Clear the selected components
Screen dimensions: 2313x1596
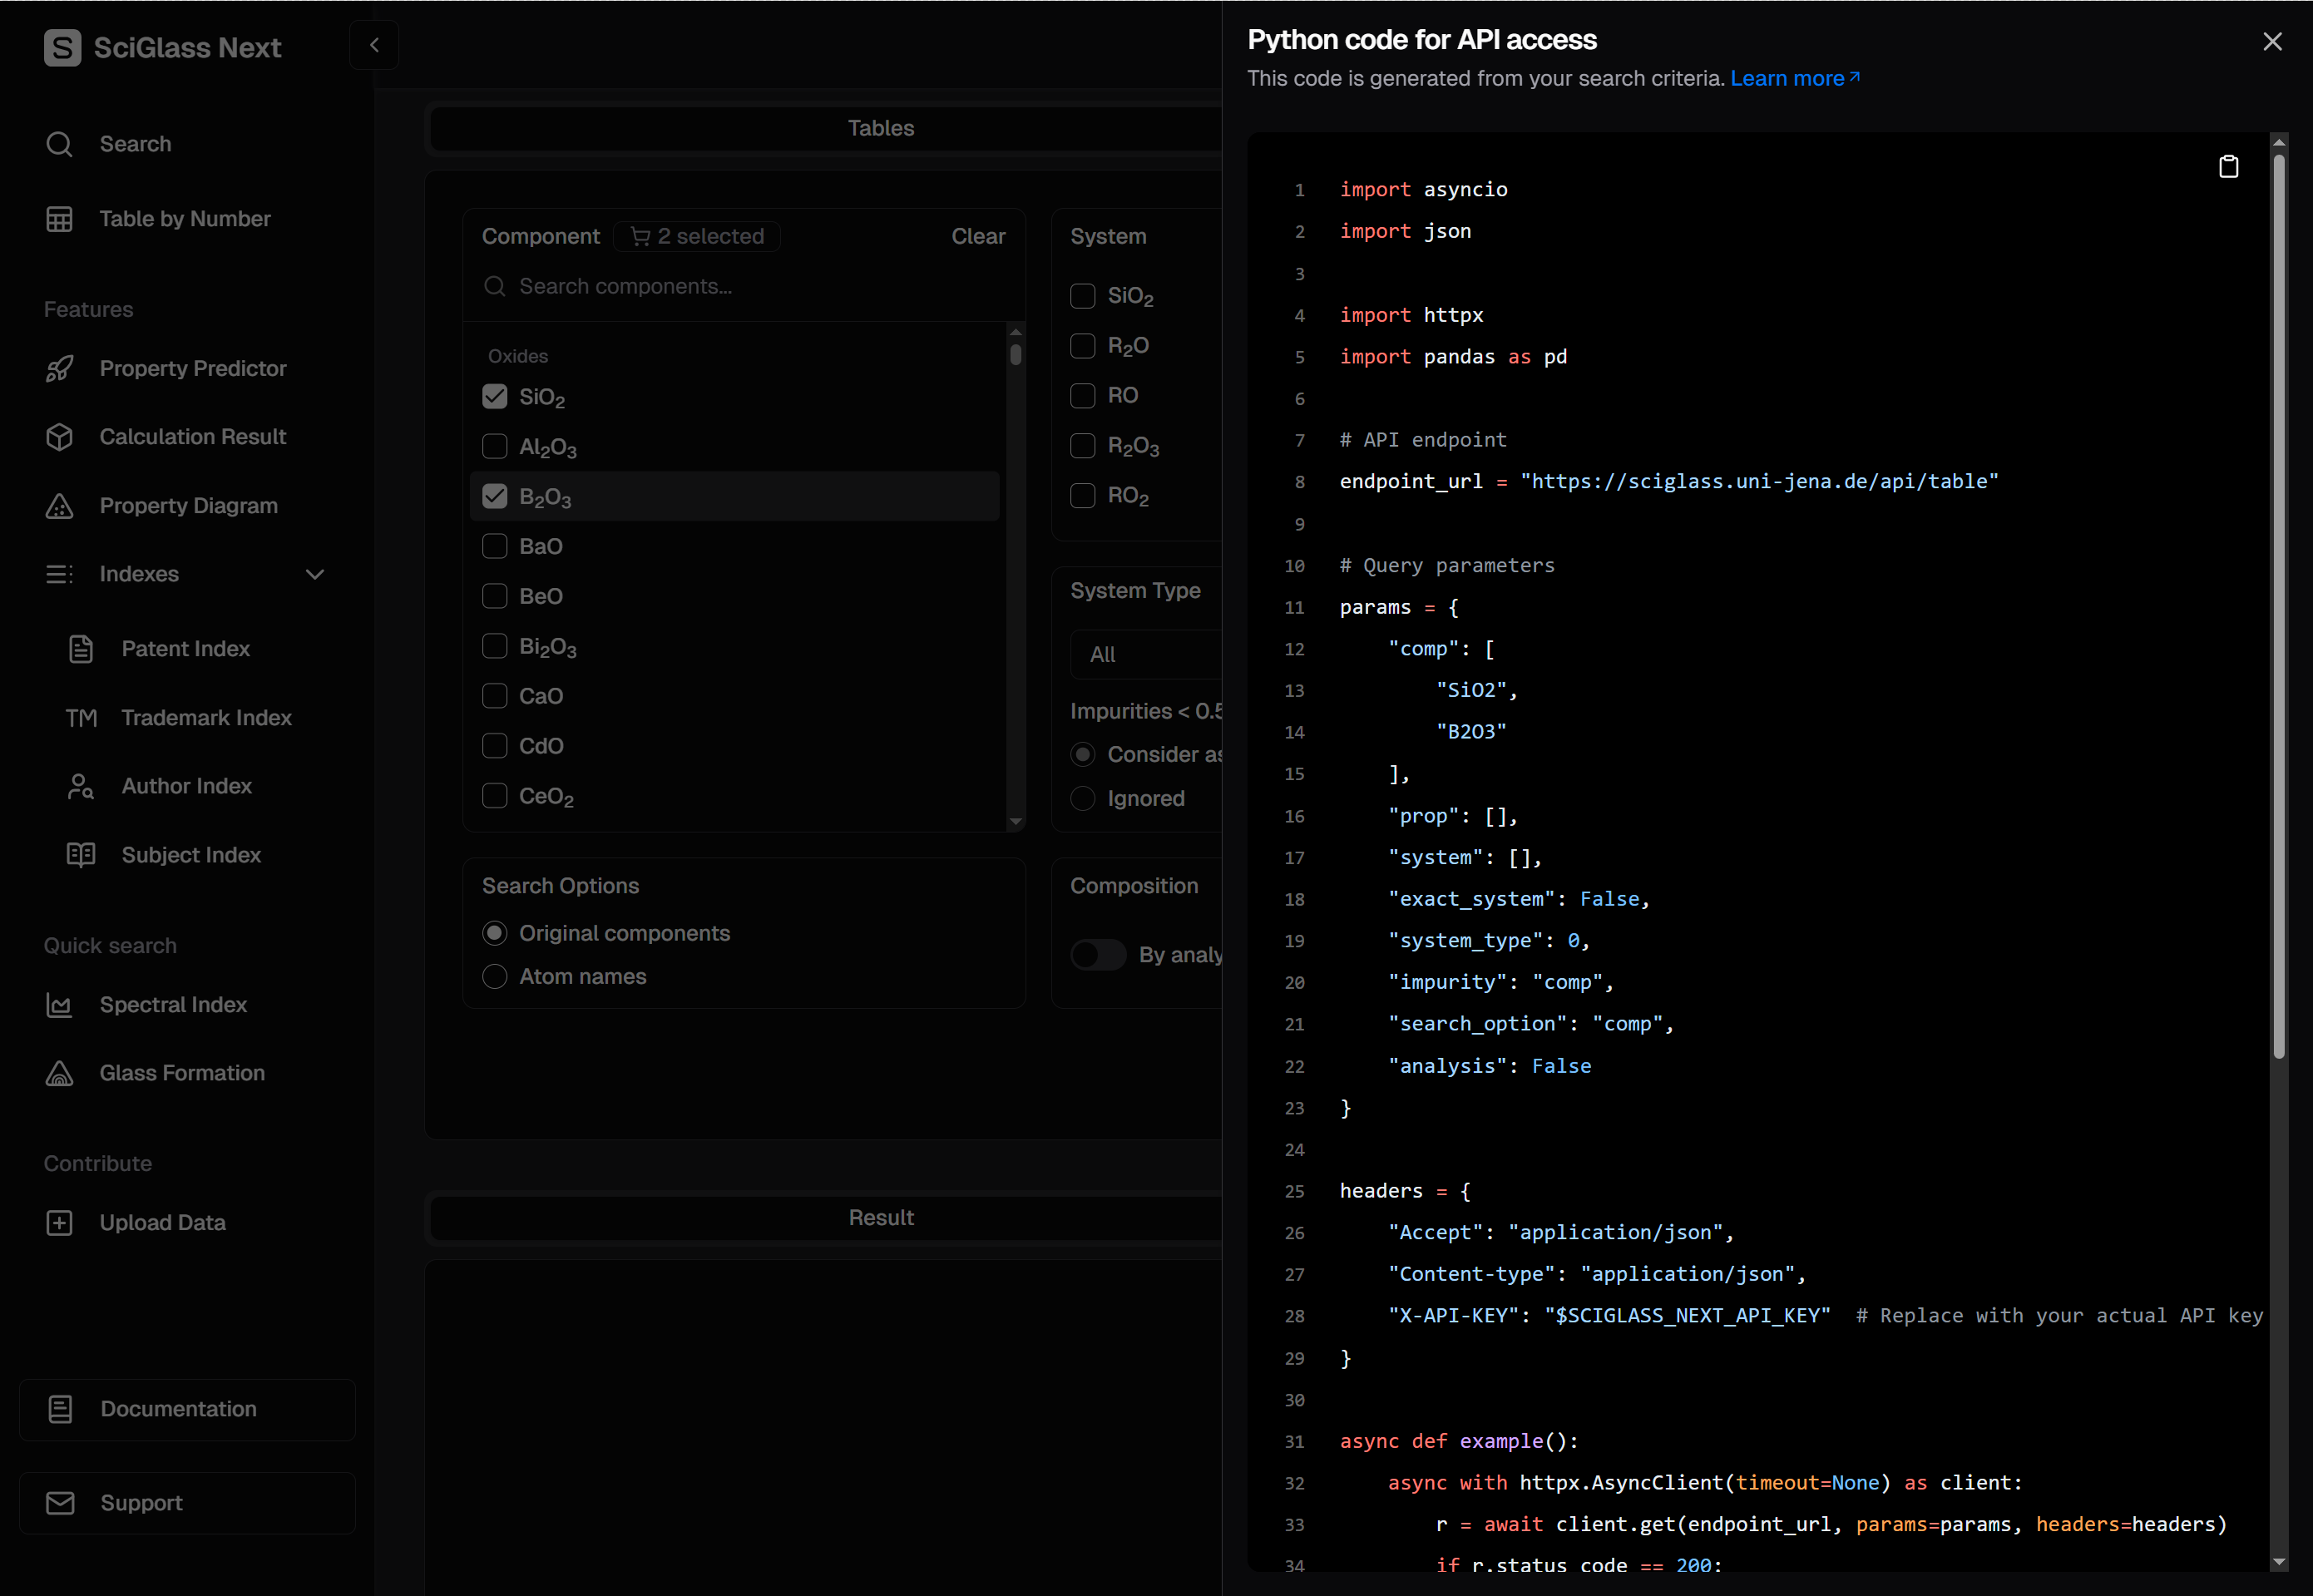pos(977,237)
